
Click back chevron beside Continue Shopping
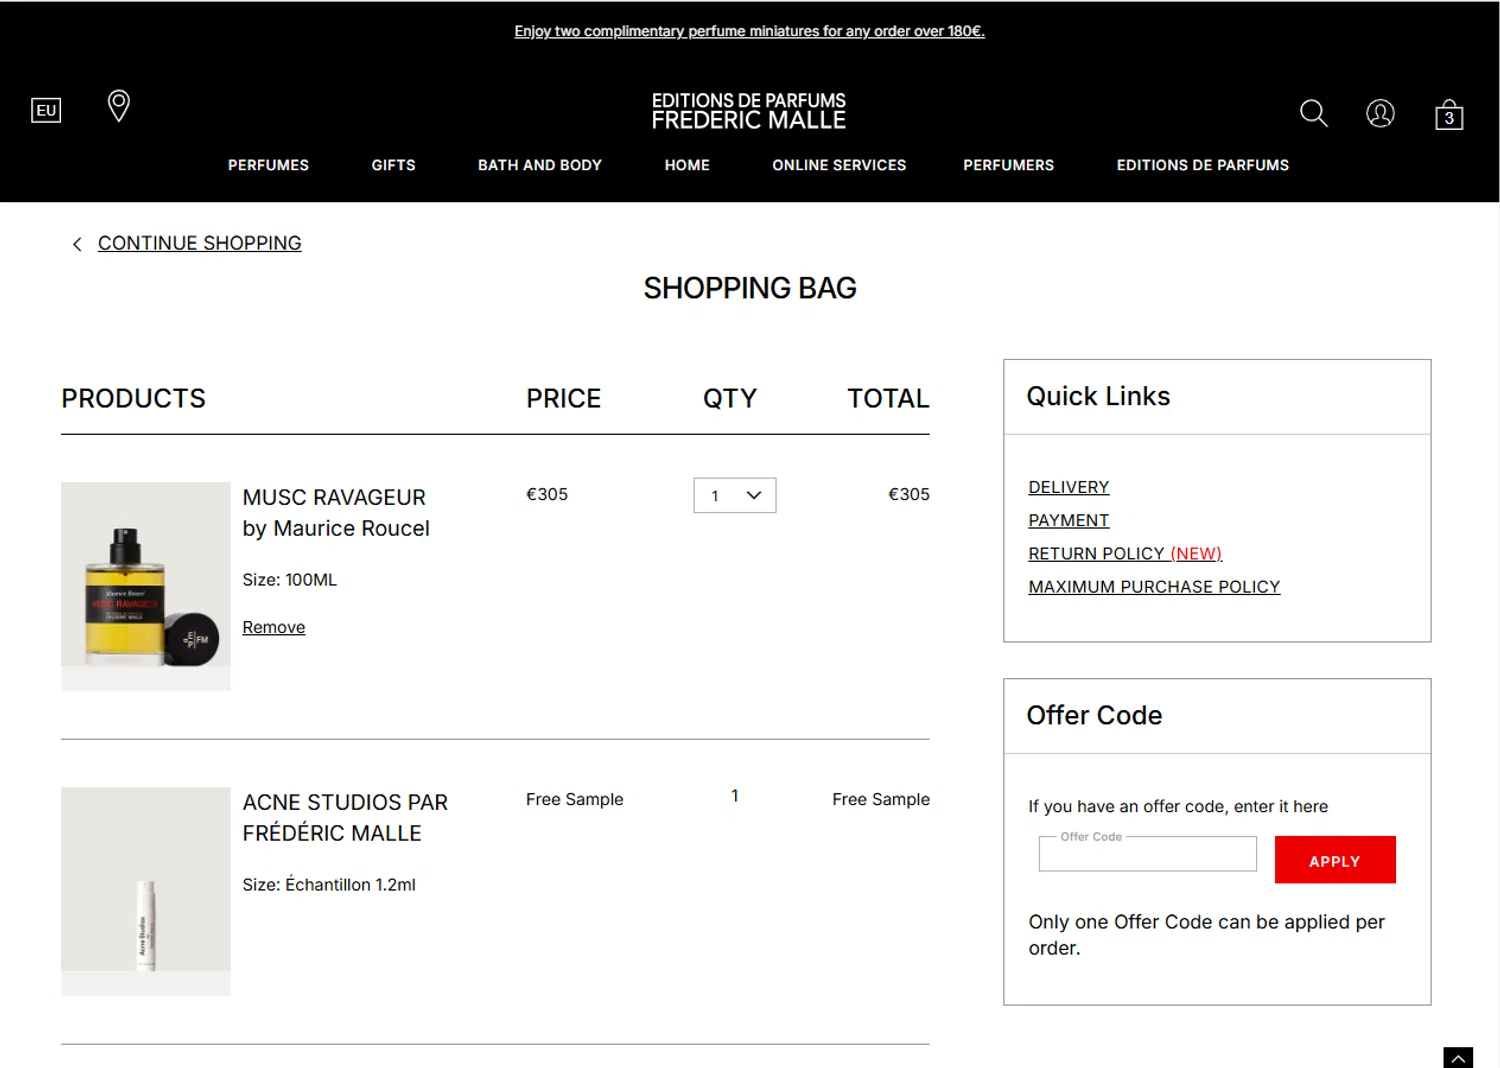pos(77,244)
